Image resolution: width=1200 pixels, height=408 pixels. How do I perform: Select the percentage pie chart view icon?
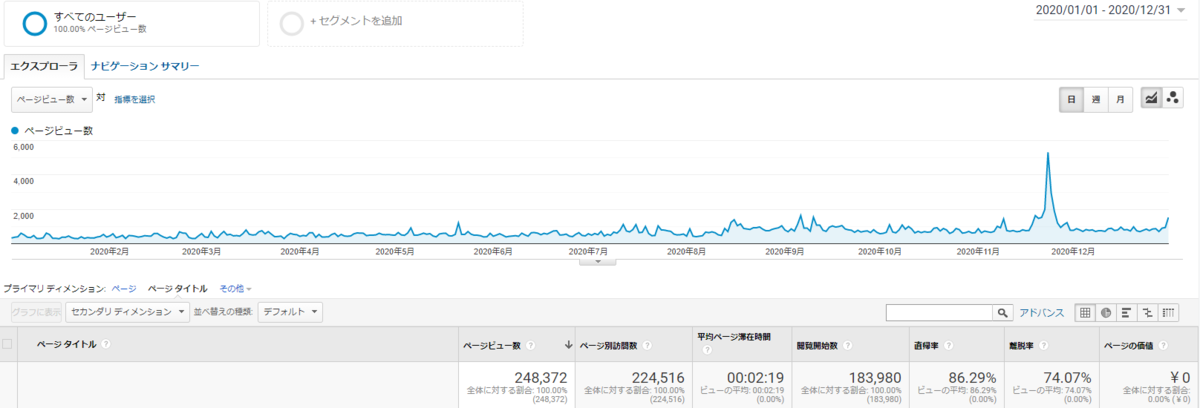coord(1106,312)
